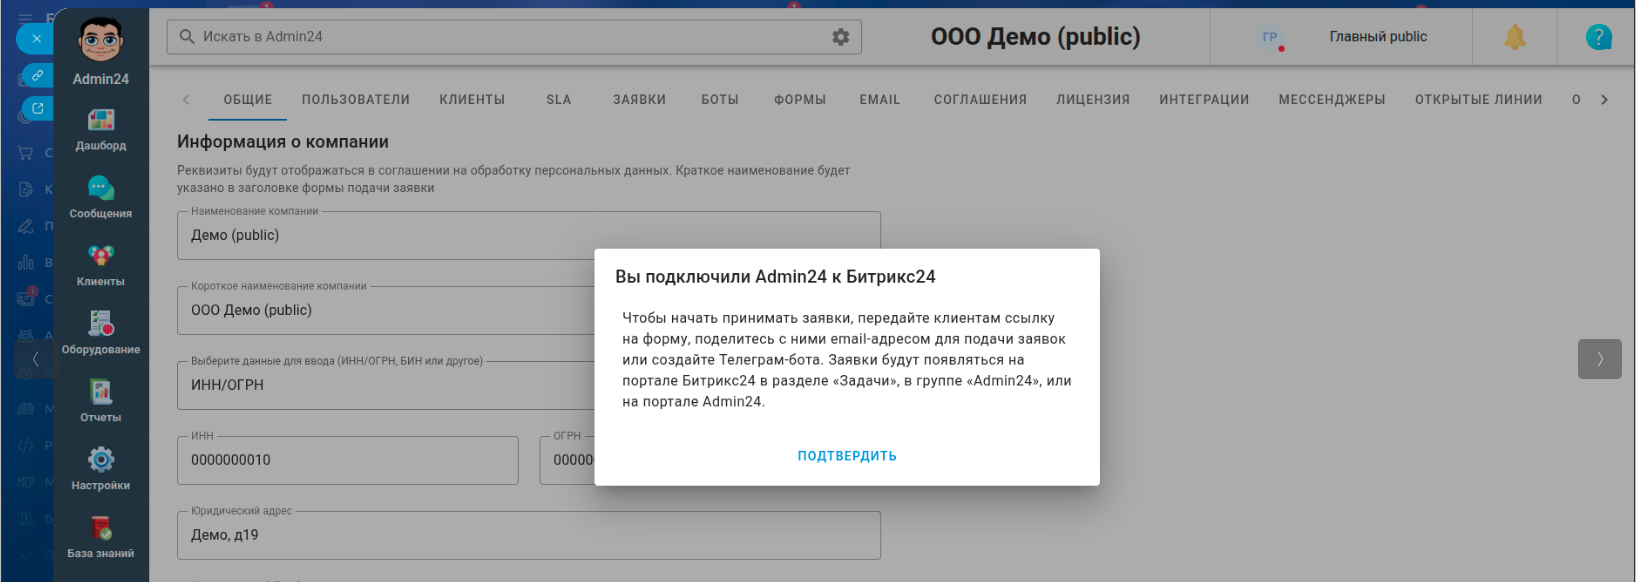Switch to the КЛИЕНТЫ tab

(472, 100)
